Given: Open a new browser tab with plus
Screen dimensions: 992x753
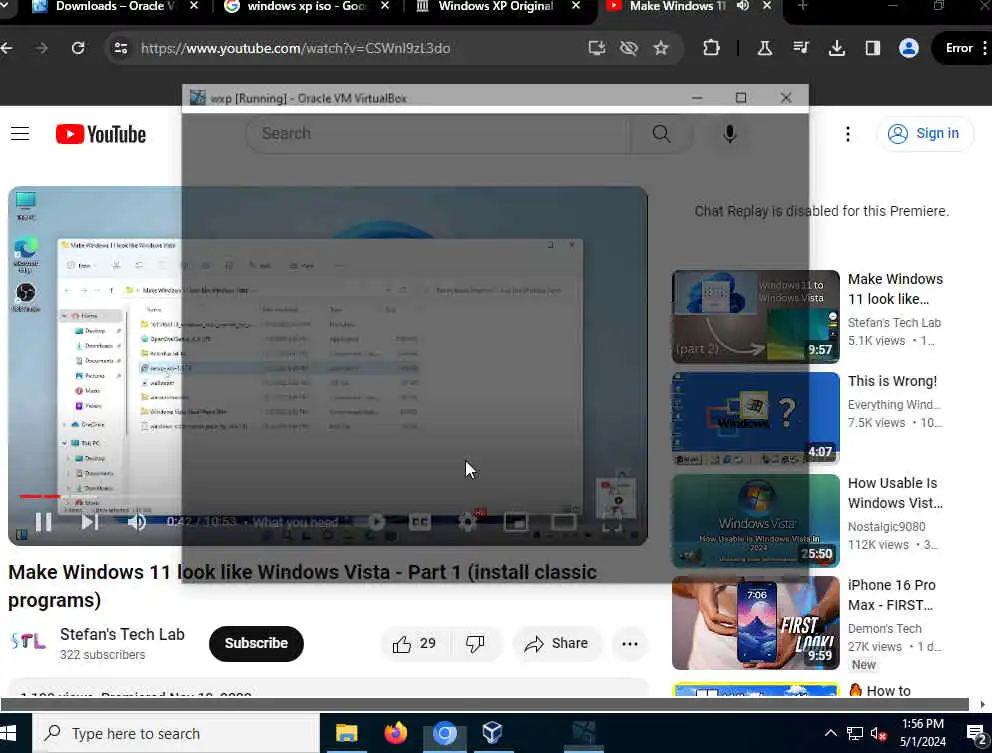Looking at the screenshot, I should pos(802,6).
